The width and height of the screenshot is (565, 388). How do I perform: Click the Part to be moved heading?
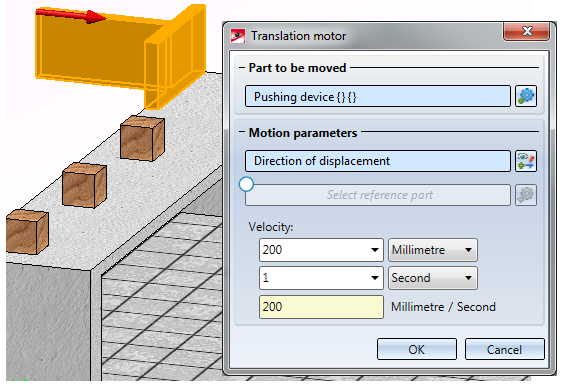(x=297, y=68)
